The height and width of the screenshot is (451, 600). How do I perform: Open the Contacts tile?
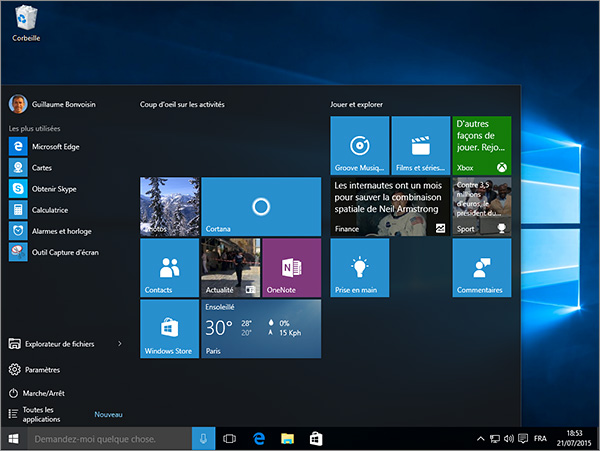click(x=170, y=267)
